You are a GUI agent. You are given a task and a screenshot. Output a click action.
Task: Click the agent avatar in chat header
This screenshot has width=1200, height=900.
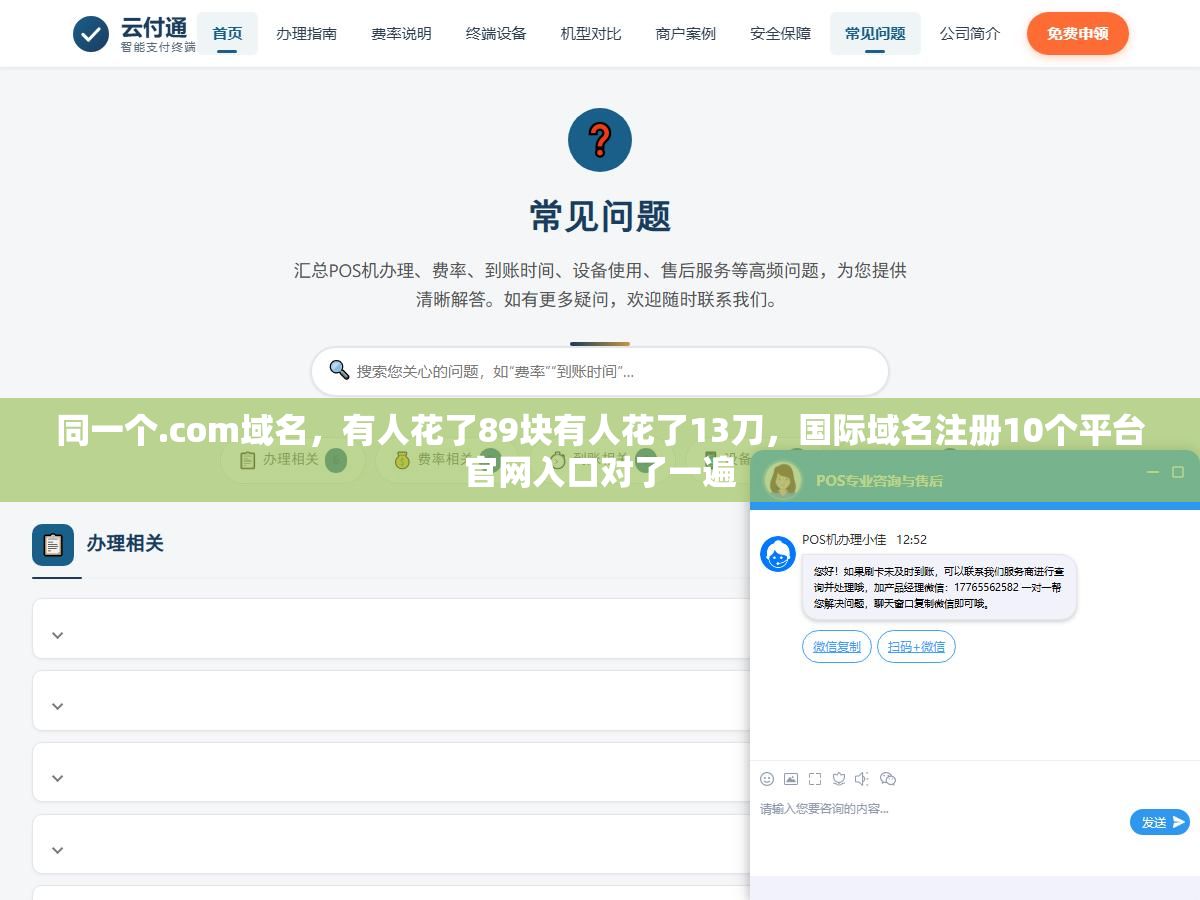point(783,479)
